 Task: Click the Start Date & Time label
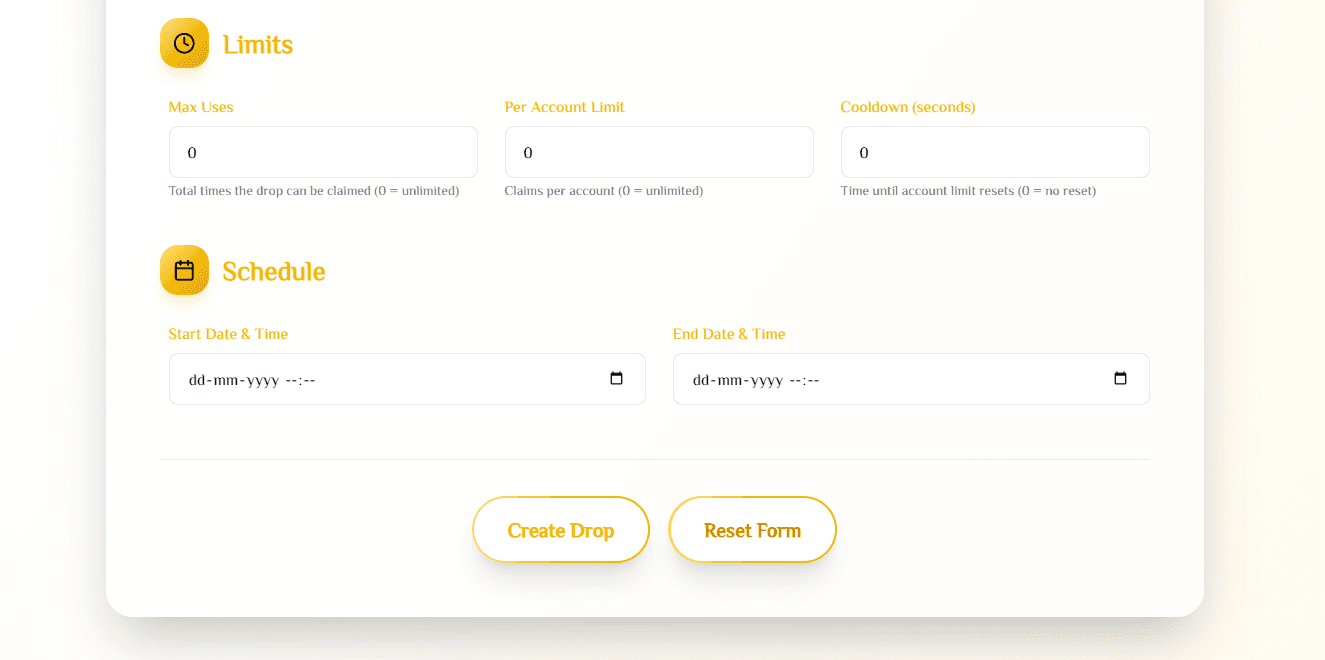click(x=228, y=334)
